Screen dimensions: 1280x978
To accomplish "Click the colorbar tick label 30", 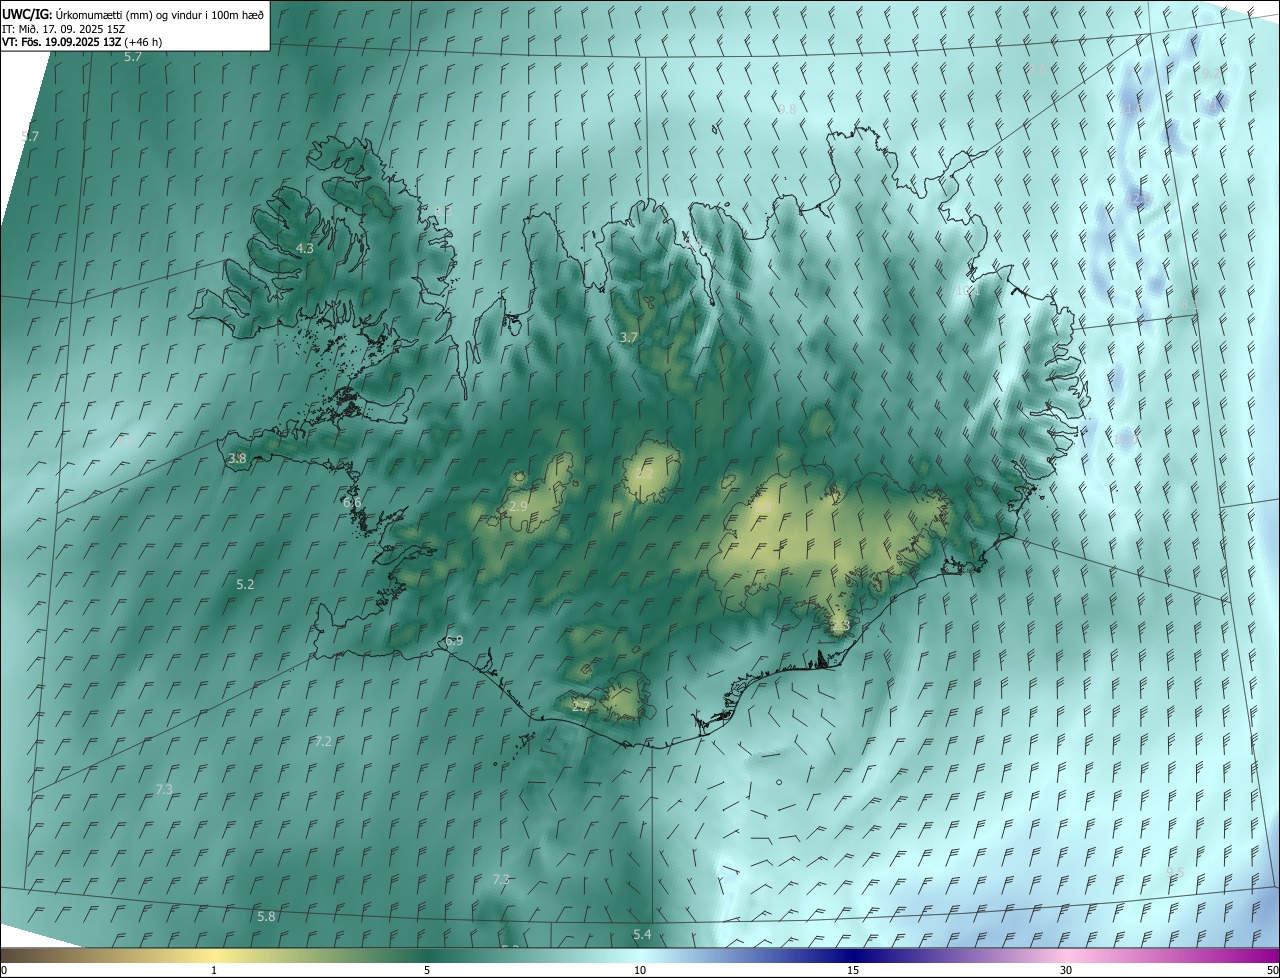I will coord(1066,970).
